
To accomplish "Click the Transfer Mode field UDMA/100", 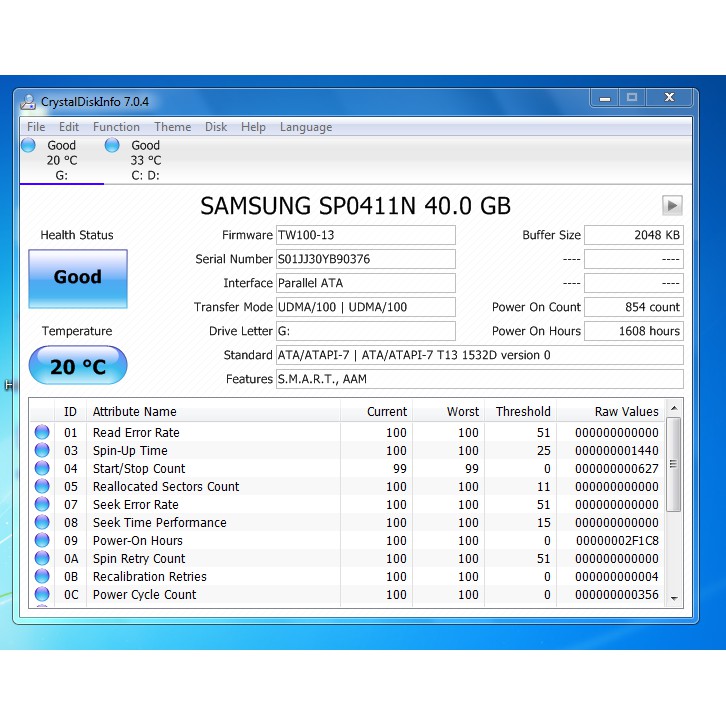I will (x=366, y=307).
